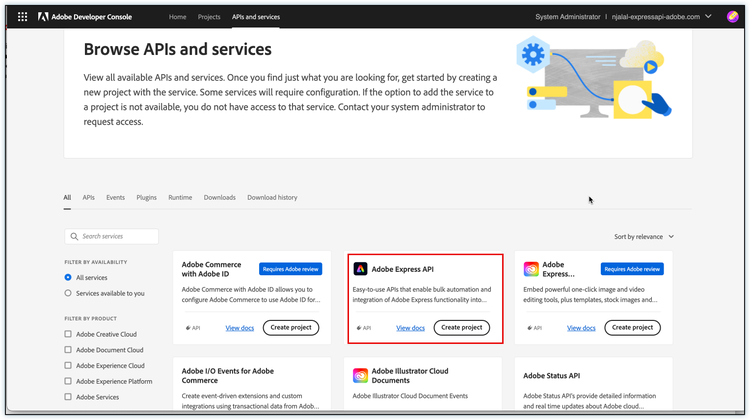750x420 pixels.
Task: Click the Adobe Illustrator Cloud Documents icon
Action: click(360, 376)
